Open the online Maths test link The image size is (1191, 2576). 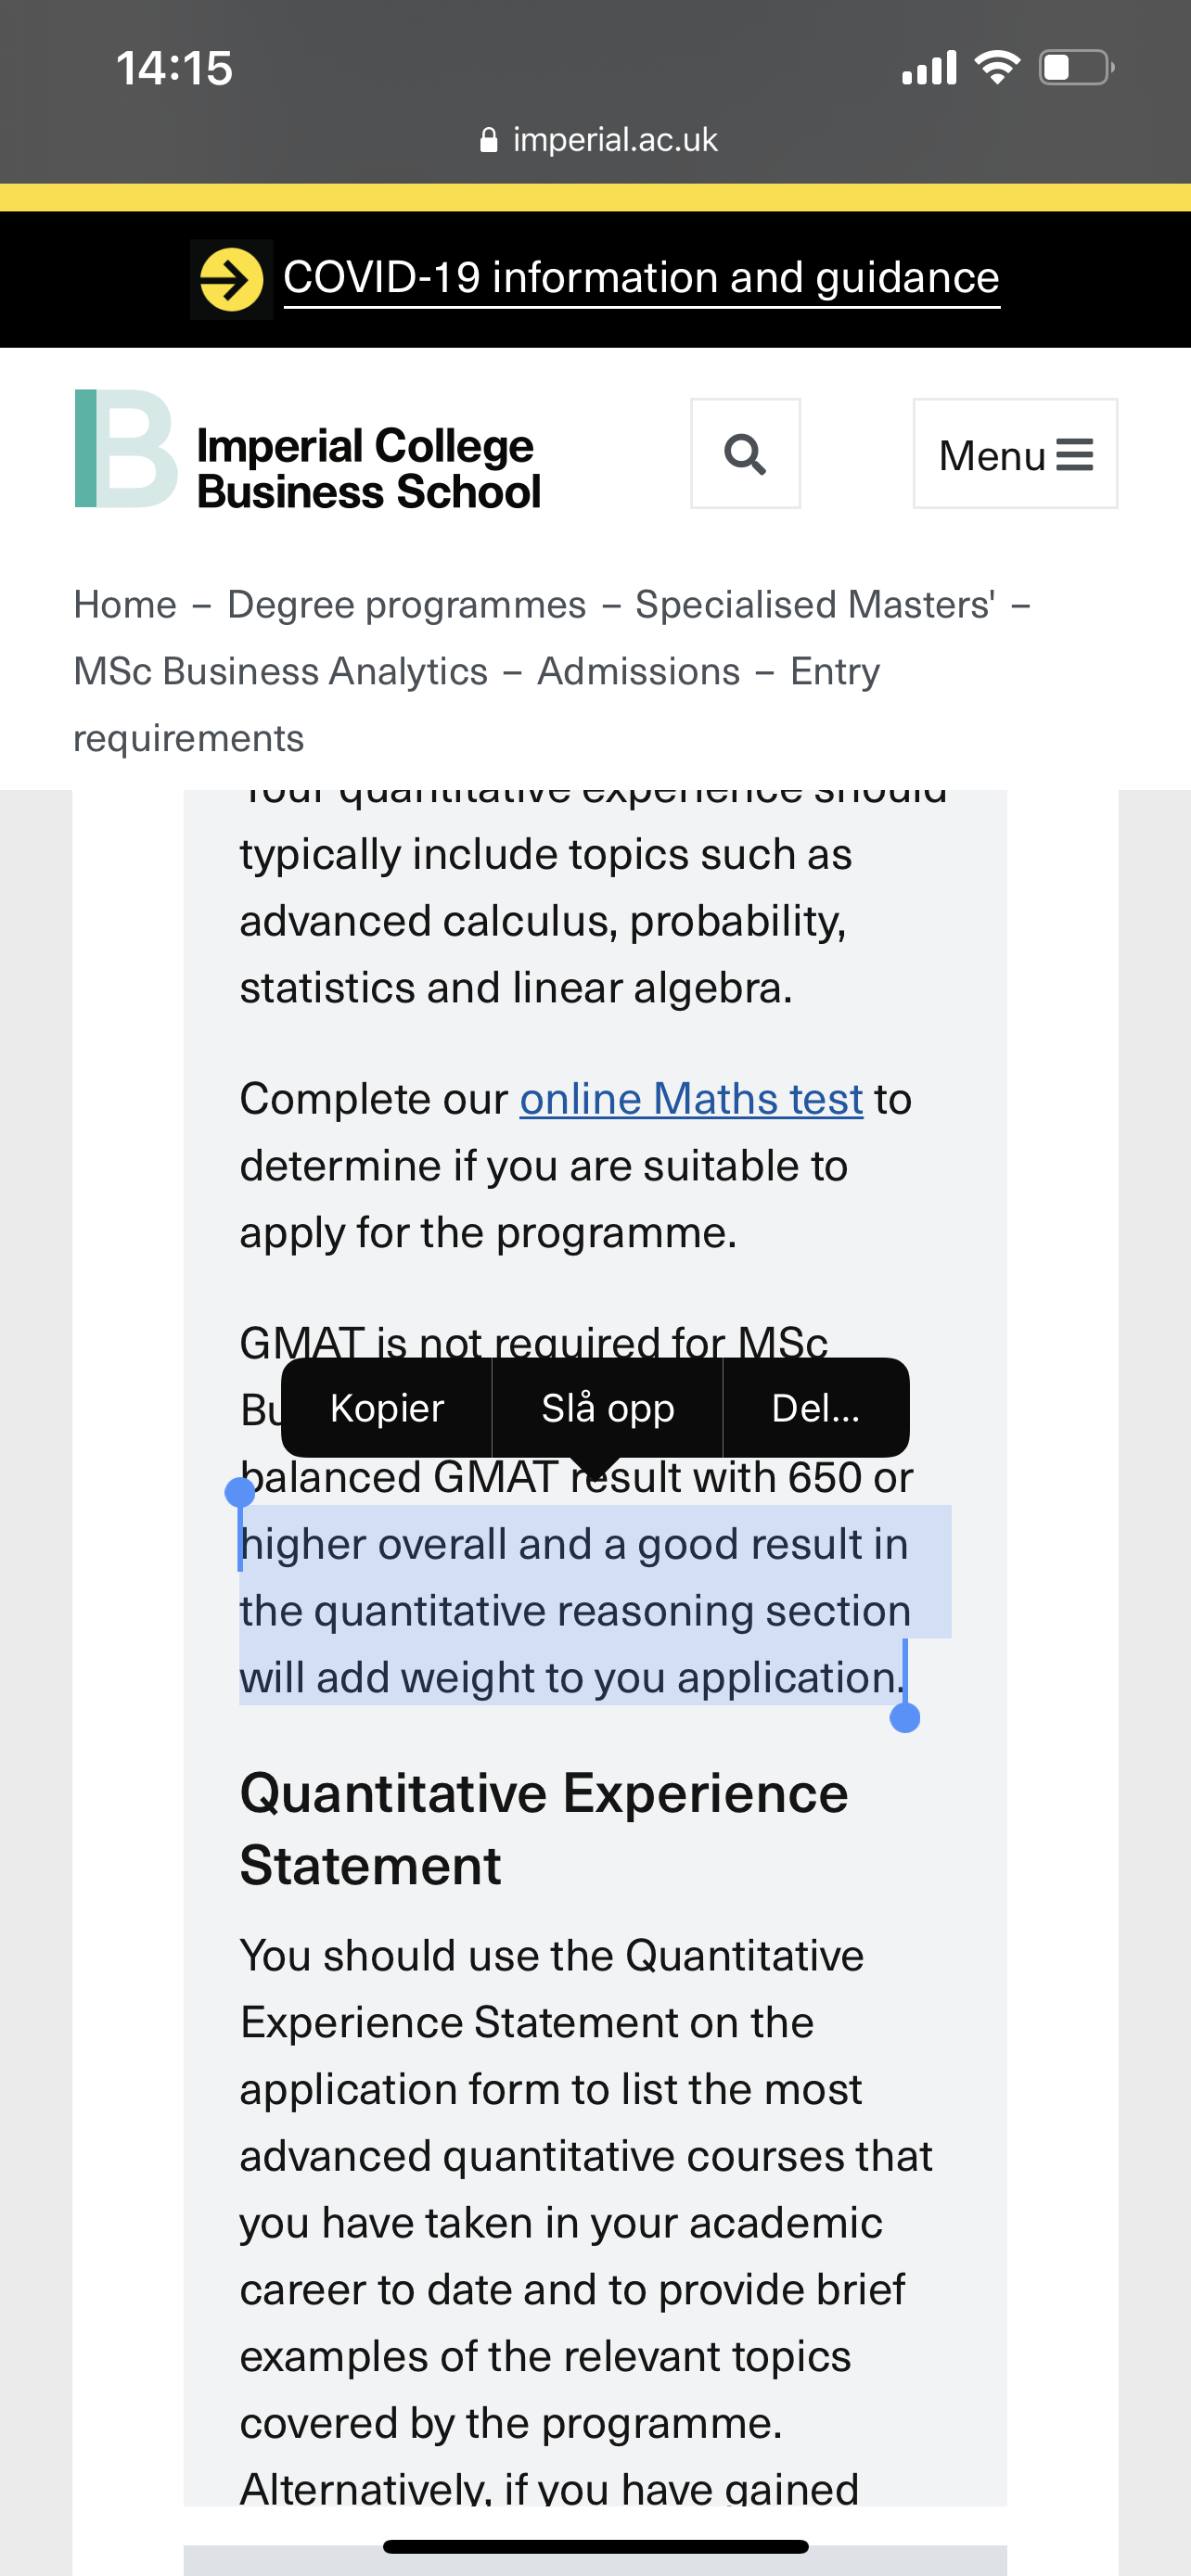(689, 1098)
